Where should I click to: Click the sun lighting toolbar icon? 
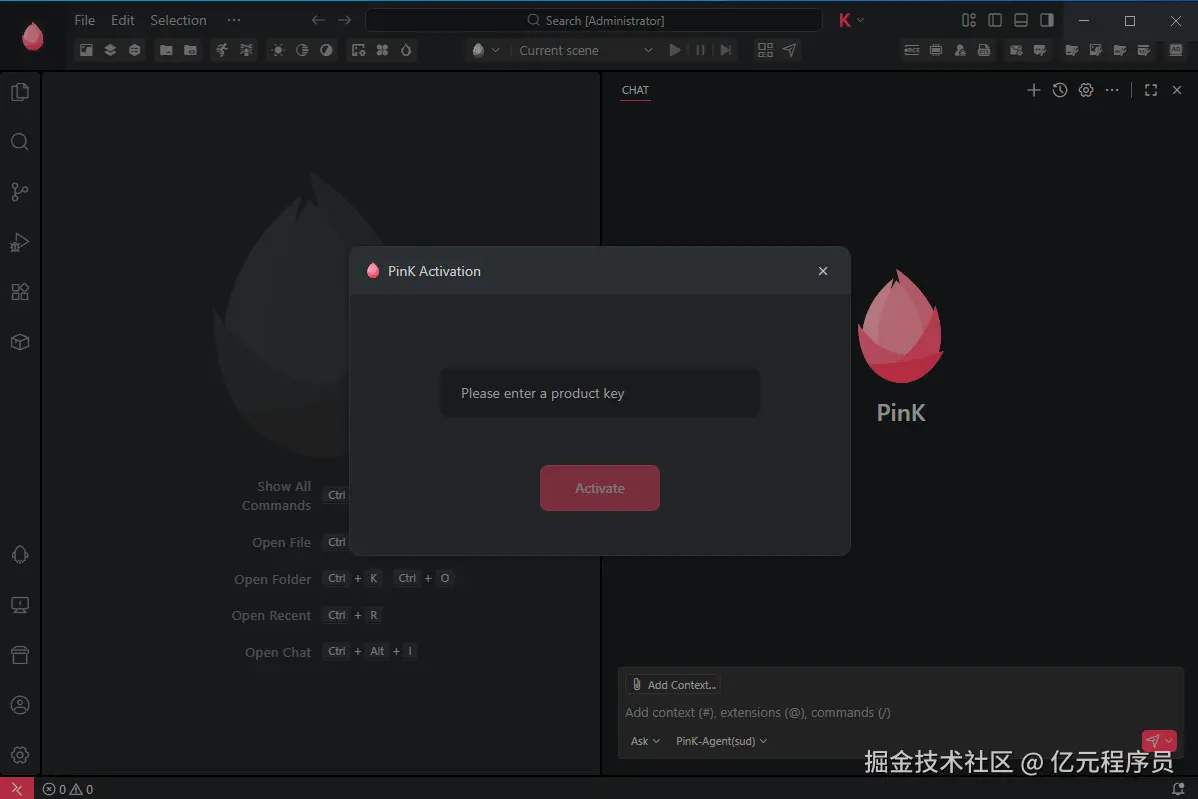(278, 50)
